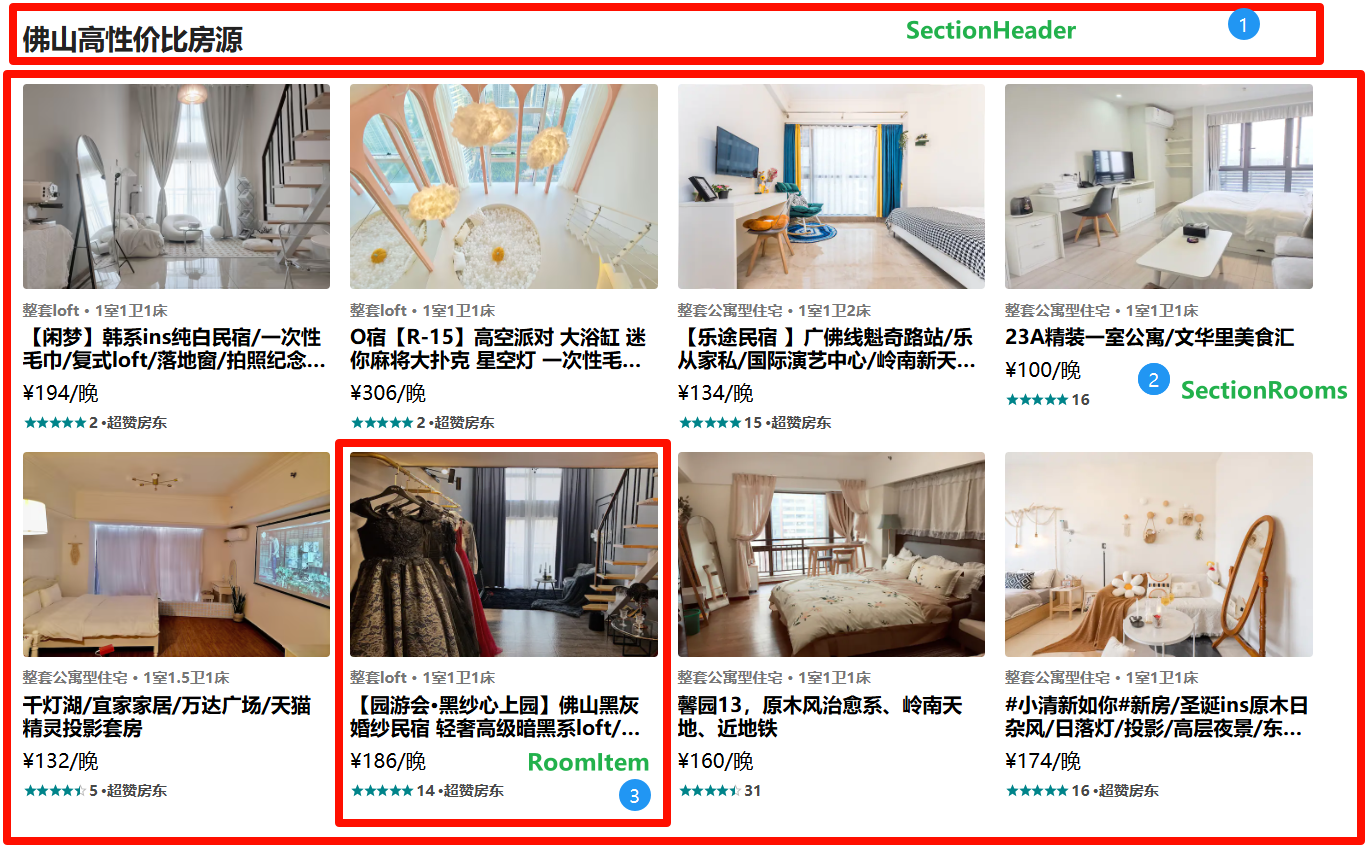Click the 佛山高性价比房源 section heading
This screenshot has width=1368, height=847.
tap(132, 40)
